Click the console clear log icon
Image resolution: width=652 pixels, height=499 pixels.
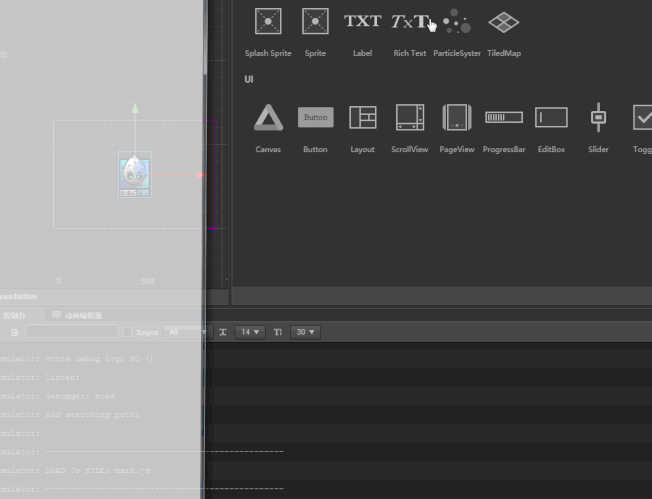(15, 332)
